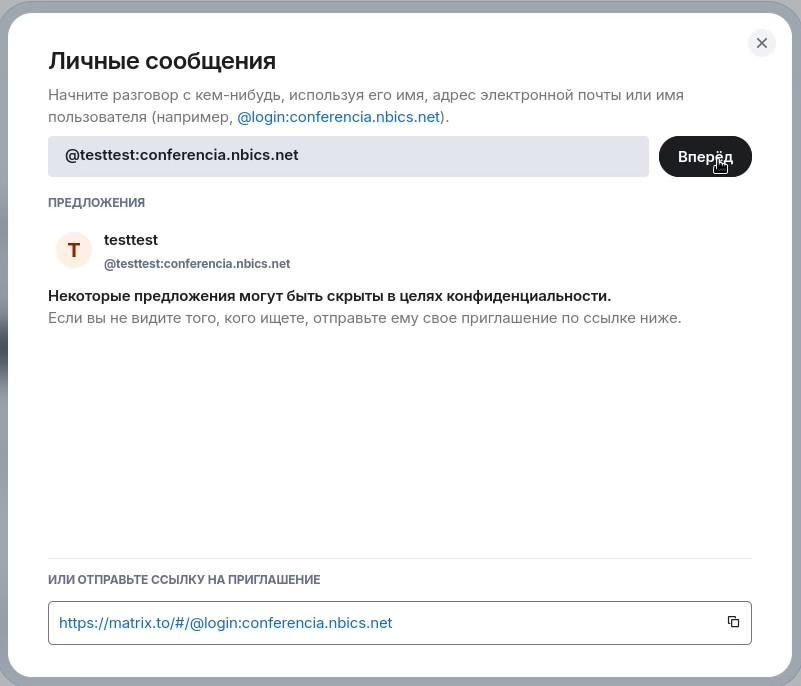801x686 pixels.
Task: Click the user ID input field
Action: point(348,156)
